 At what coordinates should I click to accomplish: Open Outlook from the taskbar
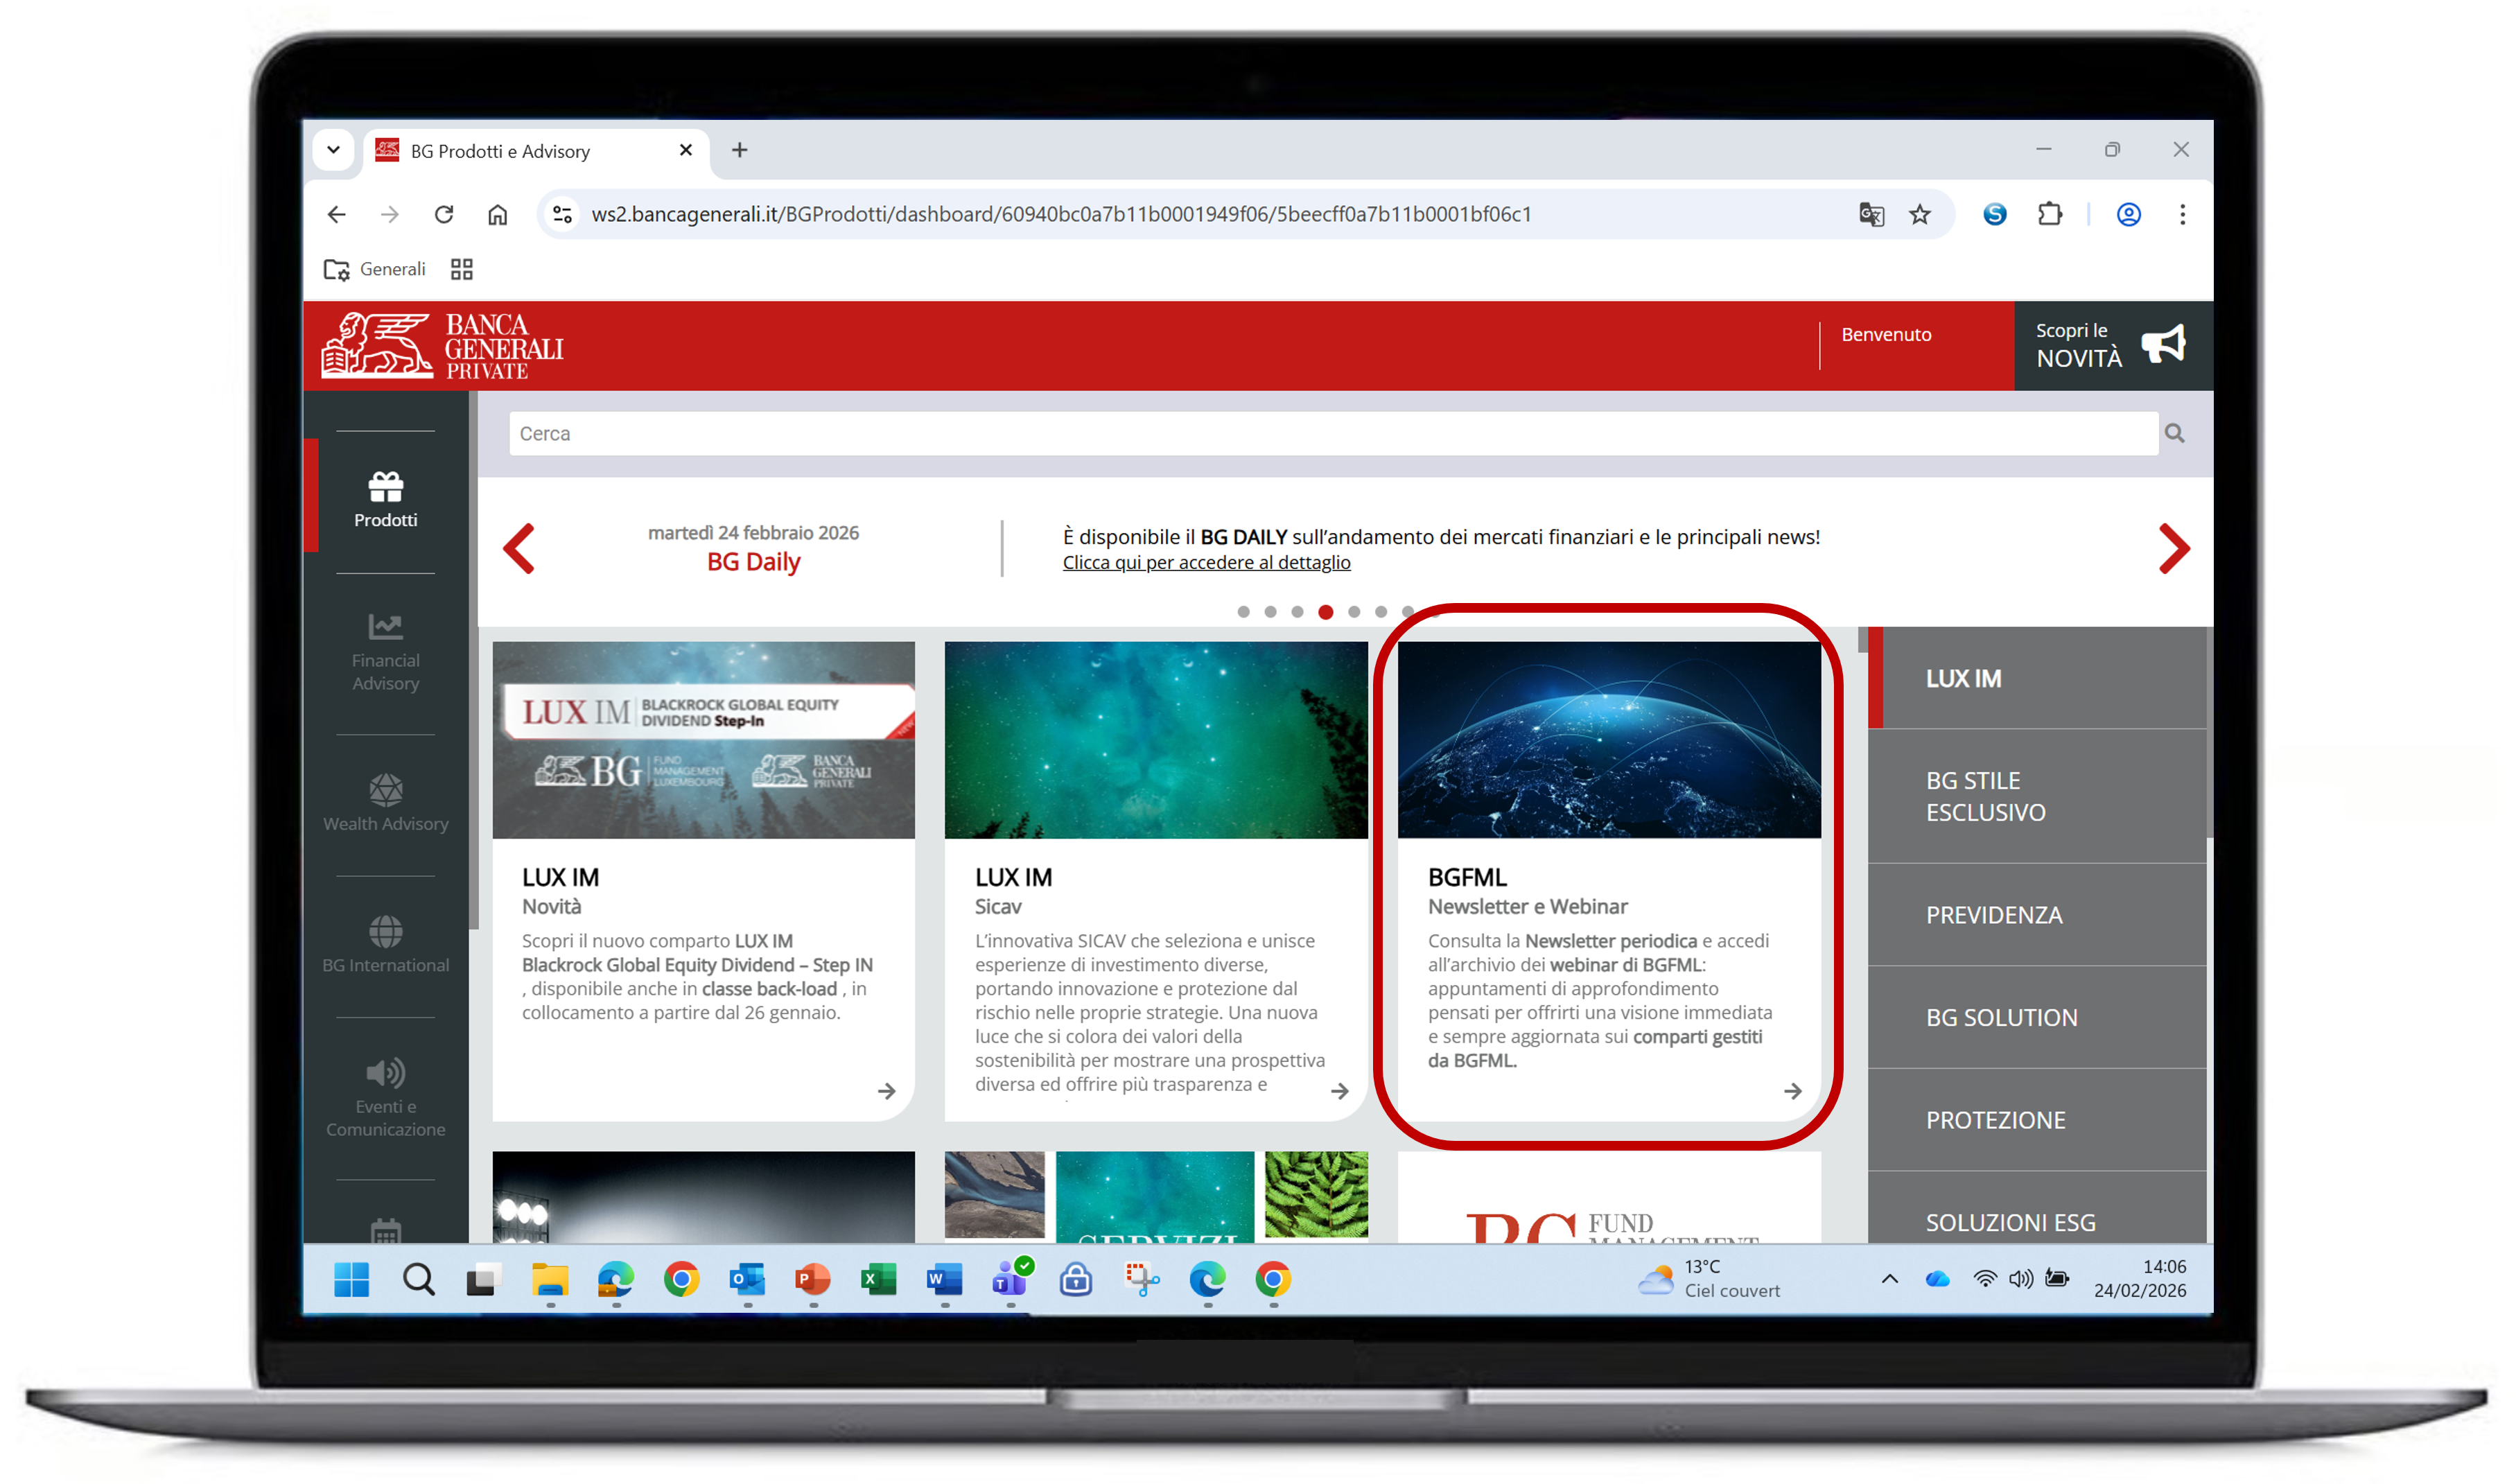pyautogui.click(x=748, y=1279)
